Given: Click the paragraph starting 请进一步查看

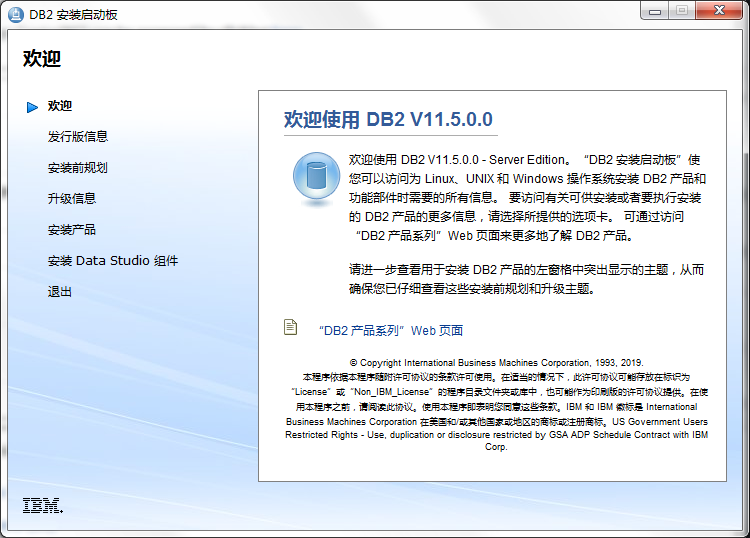Looking at the screenshot, I should pos(526,279).
